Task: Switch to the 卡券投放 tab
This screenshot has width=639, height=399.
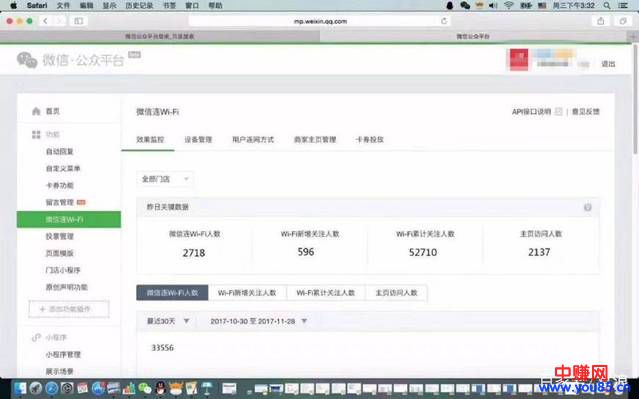Action: [x=370, y=139]
